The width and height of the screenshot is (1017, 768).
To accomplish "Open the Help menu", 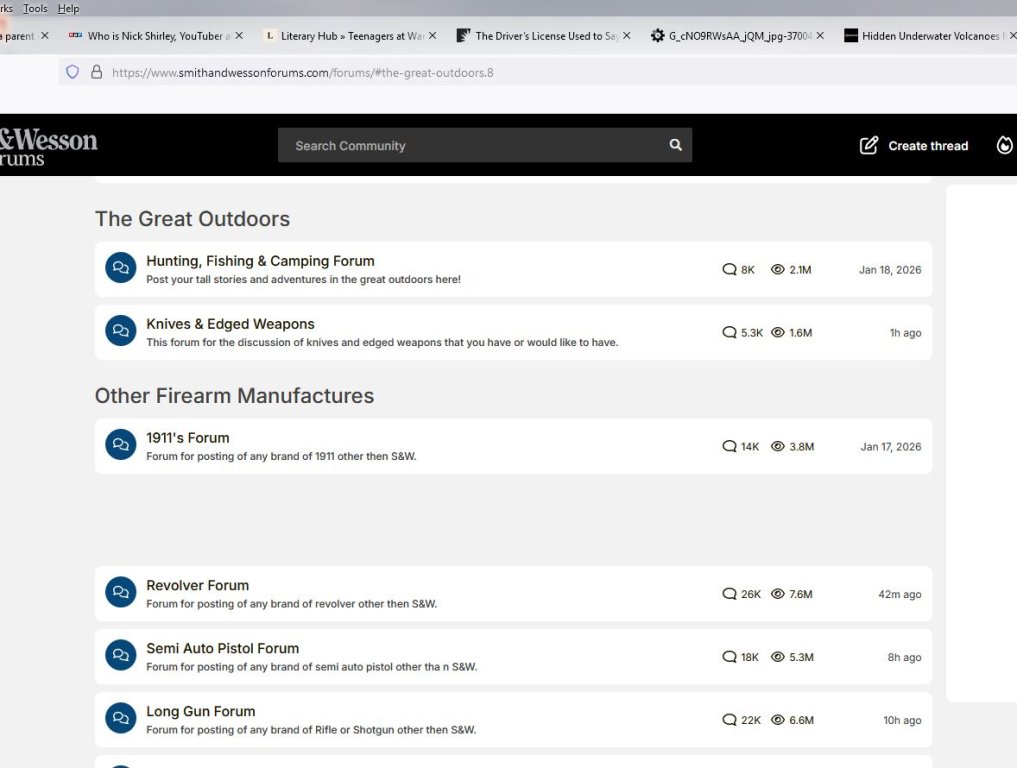I will [68, 8].
